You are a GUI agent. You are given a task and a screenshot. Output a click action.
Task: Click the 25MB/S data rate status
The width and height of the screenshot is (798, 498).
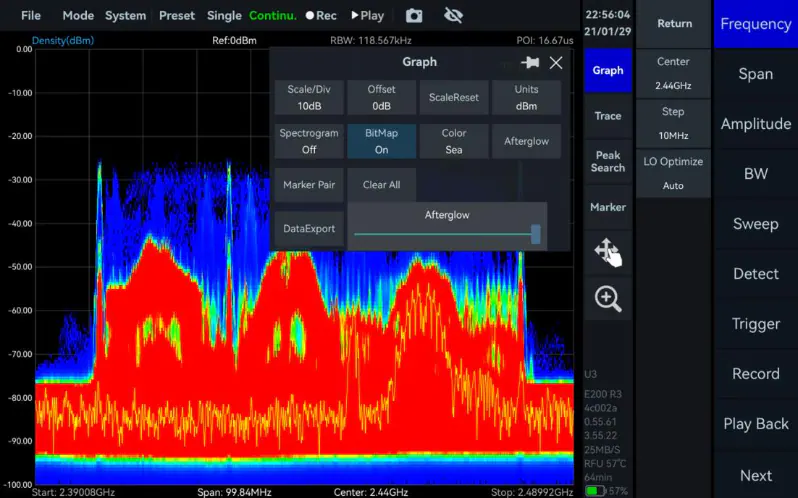(602, 450)
